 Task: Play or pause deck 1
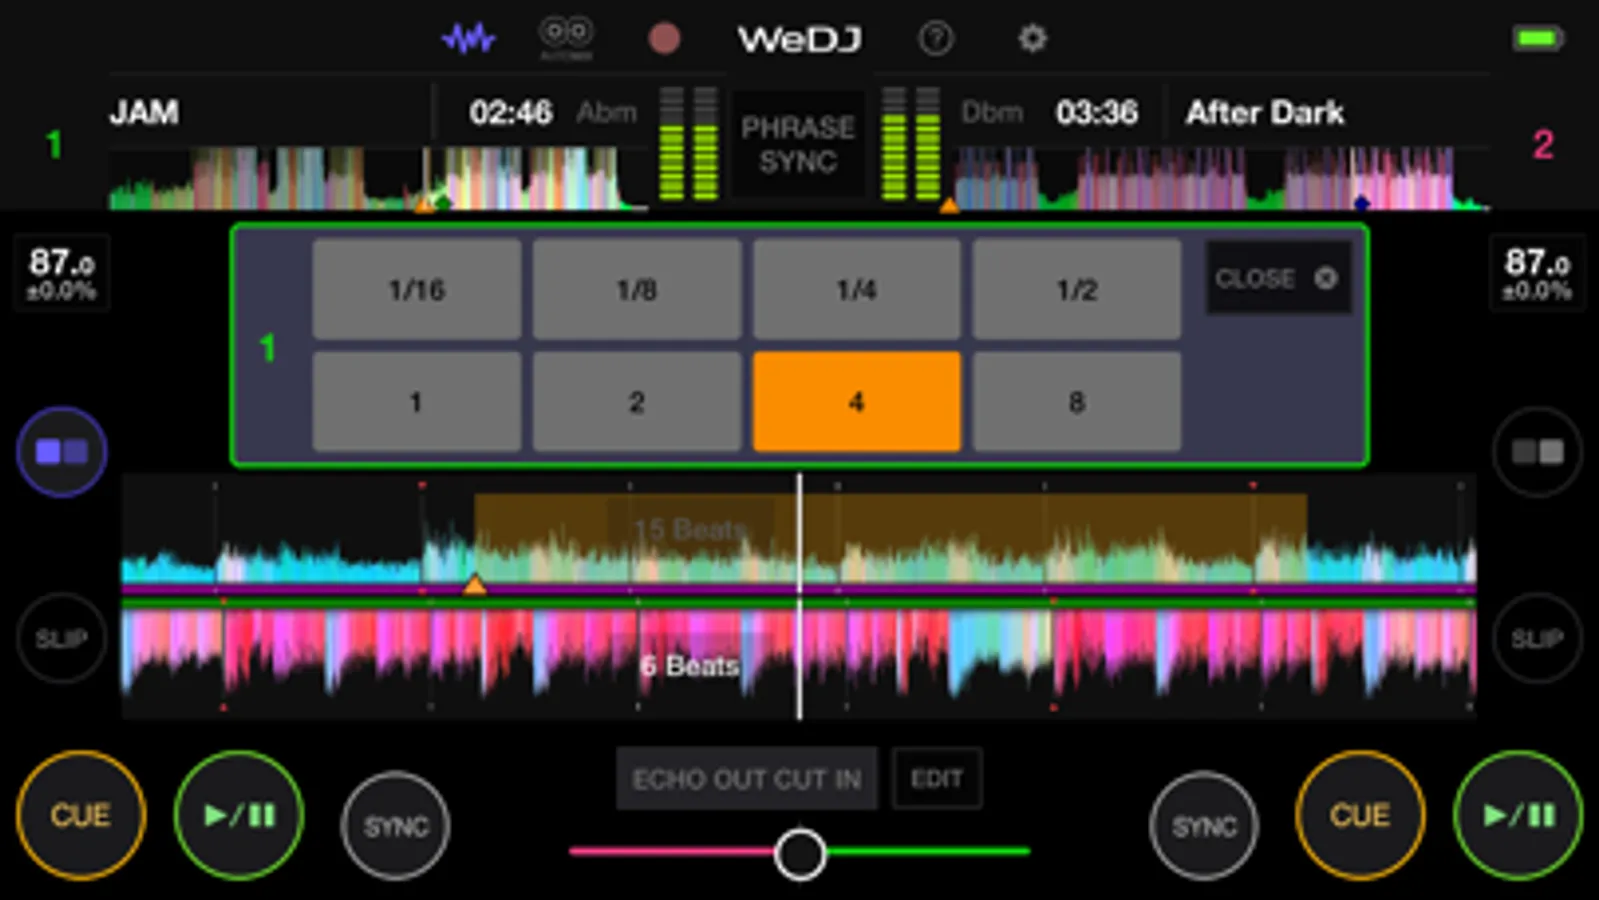239,815
